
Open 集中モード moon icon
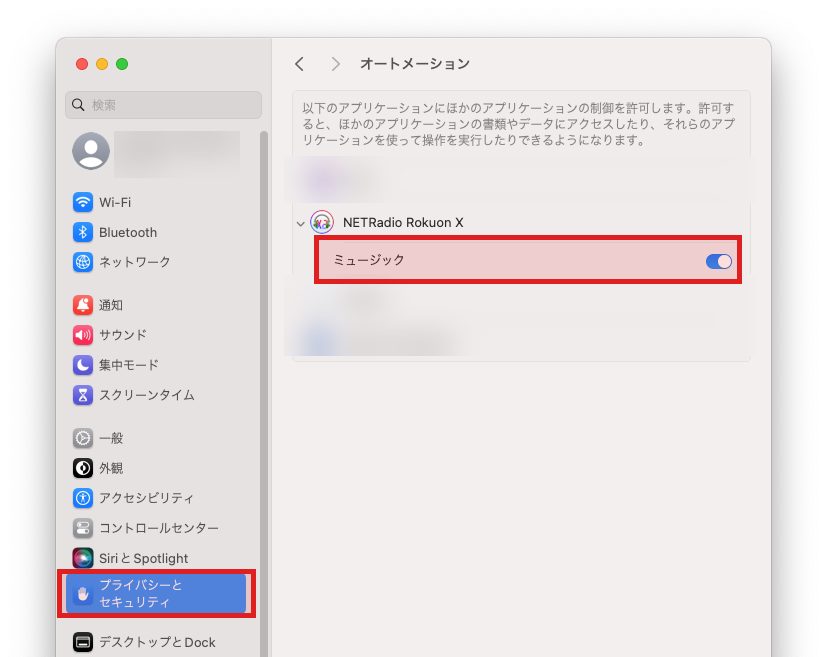point(83,365)
